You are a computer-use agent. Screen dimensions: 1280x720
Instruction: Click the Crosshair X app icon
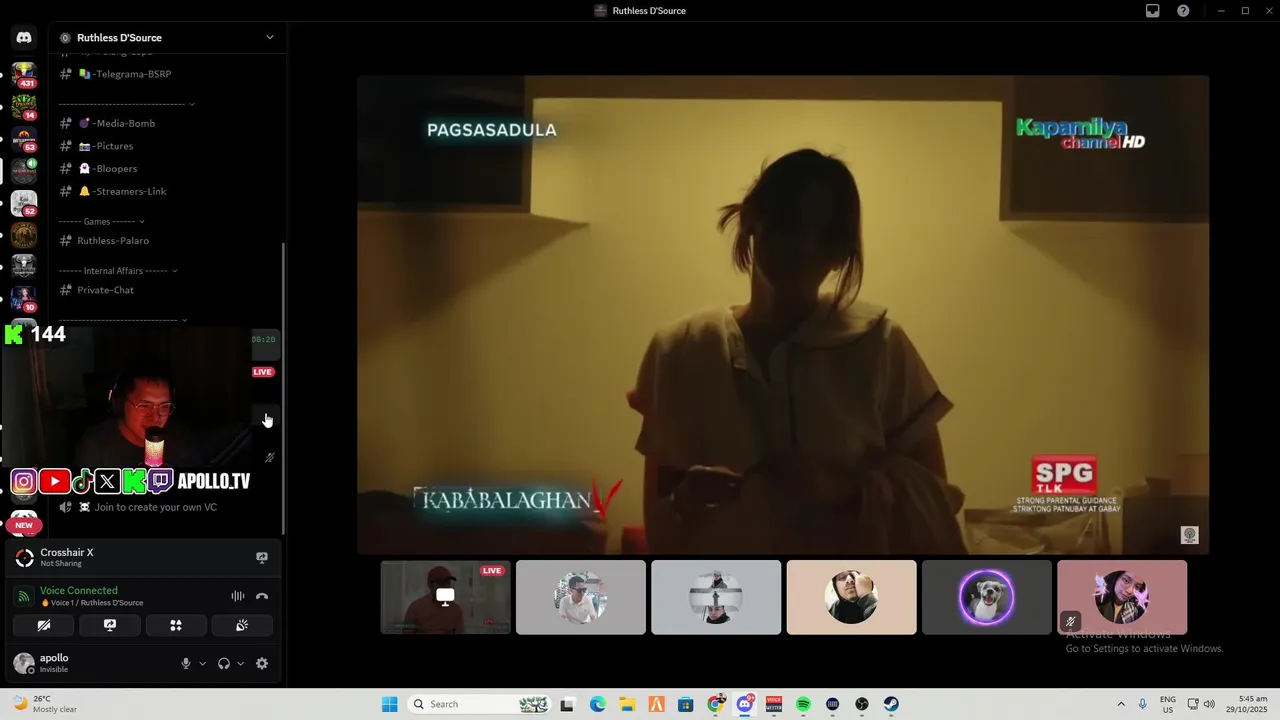25,558
